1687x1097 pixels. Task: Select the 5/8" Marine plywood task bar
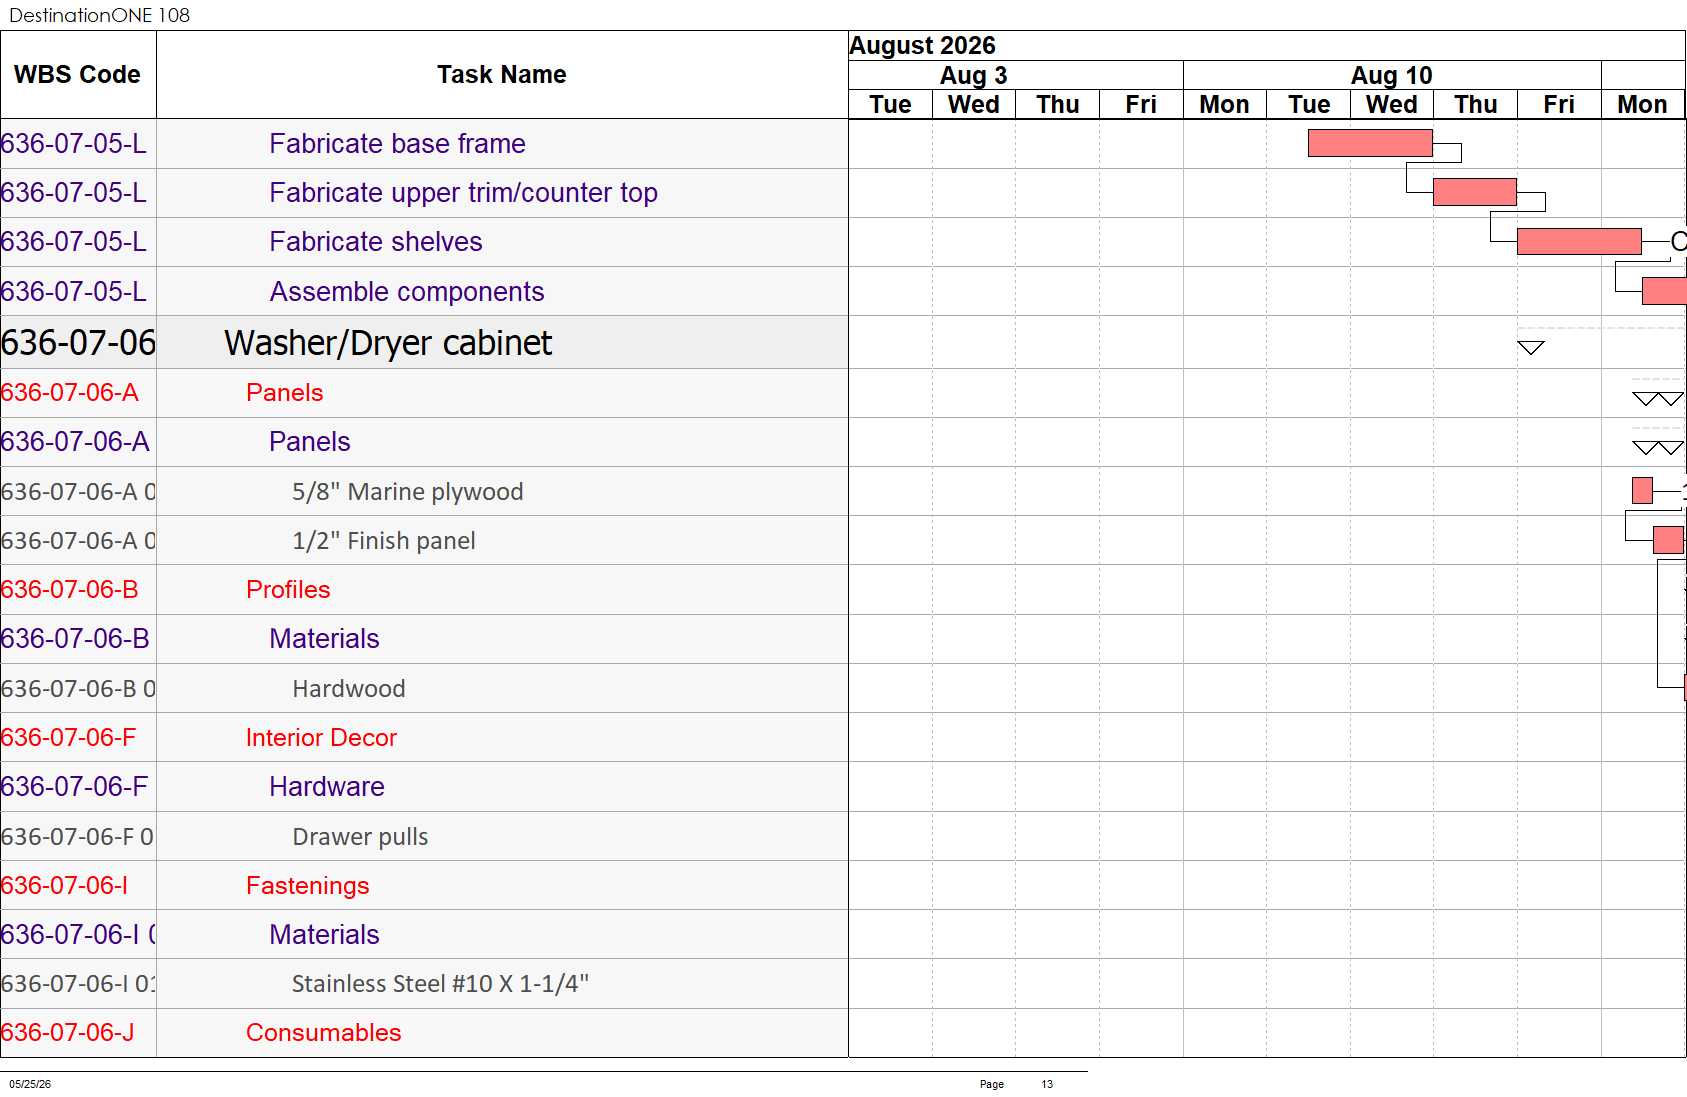pos(1642,490)
